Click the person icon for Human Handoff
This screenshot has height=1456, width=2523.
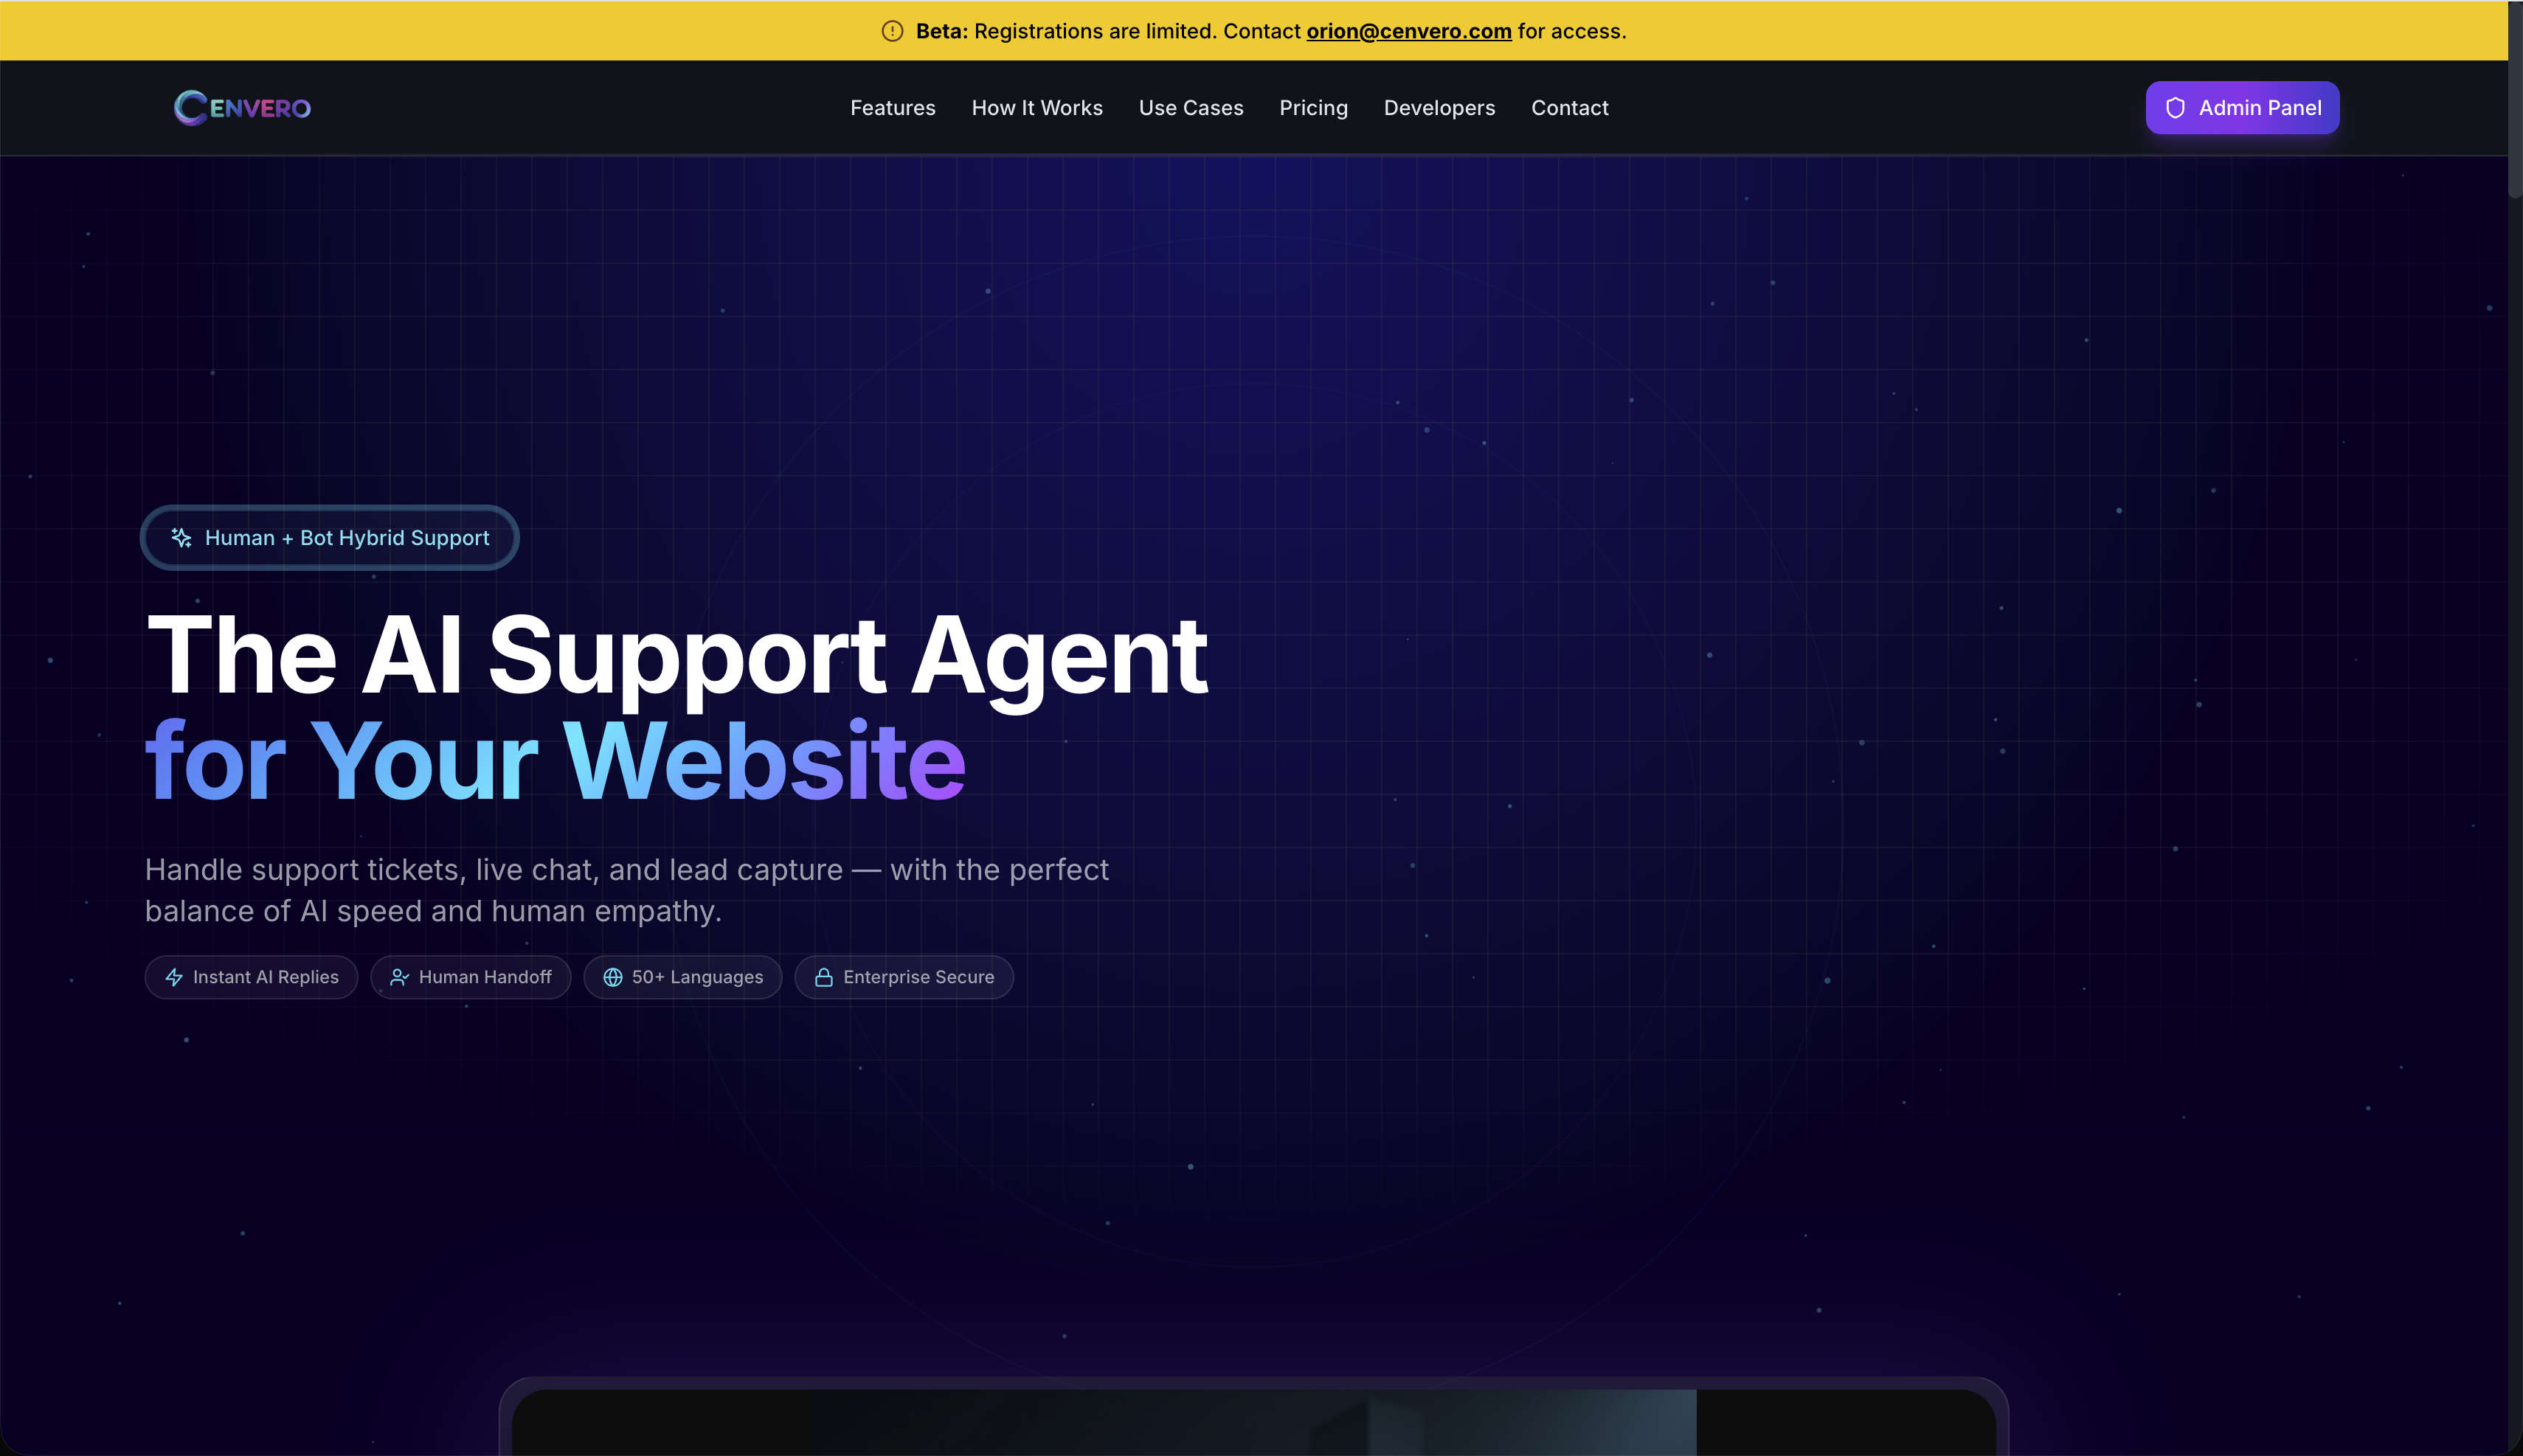[x=399, y=977]
